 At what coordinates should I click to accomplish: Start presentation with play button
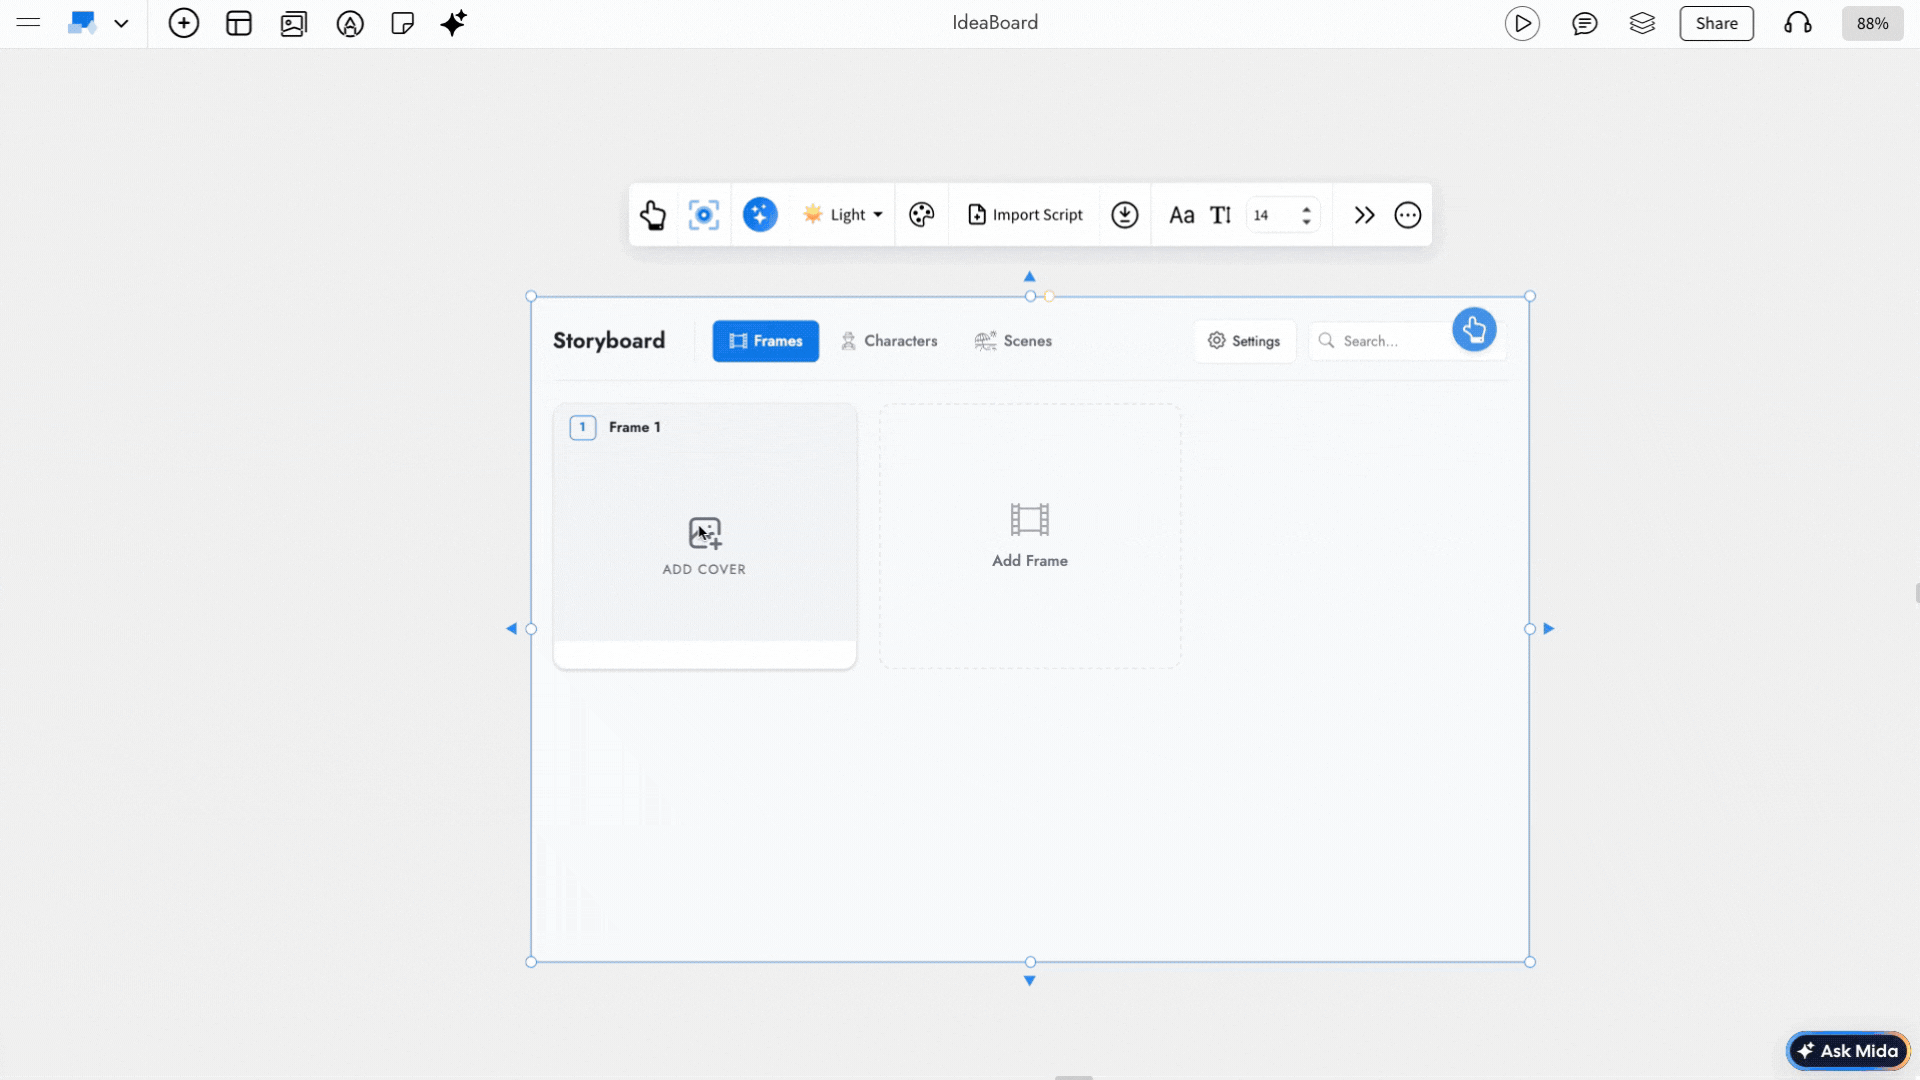coord(1522,23)
